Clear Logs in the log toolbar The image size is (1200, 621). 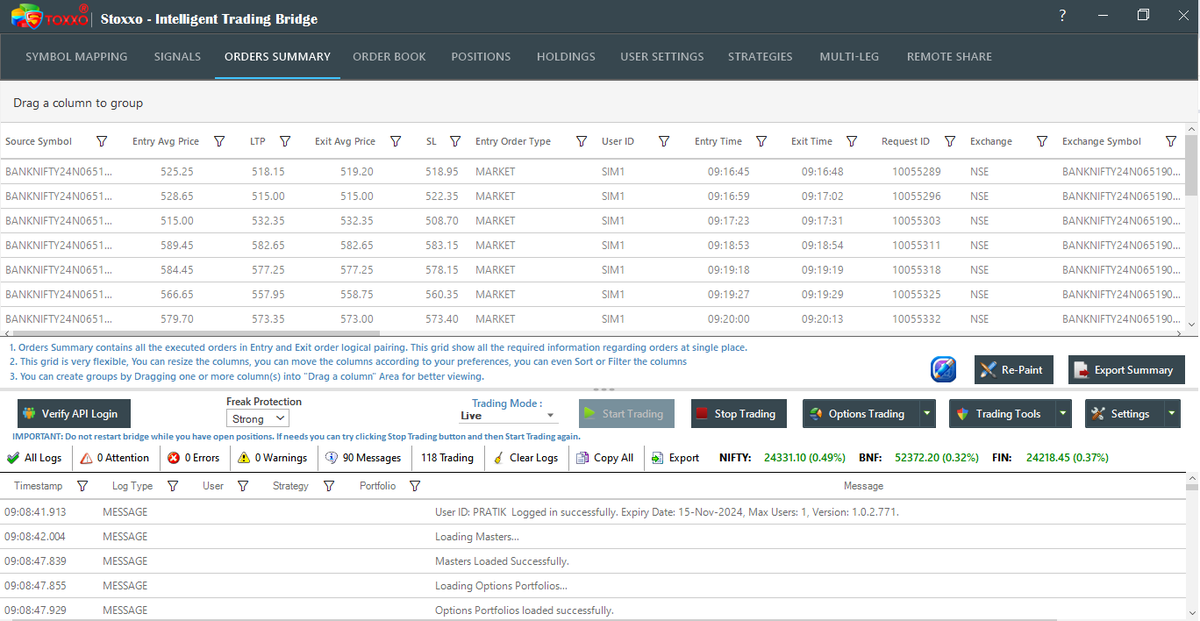point(524,458)
